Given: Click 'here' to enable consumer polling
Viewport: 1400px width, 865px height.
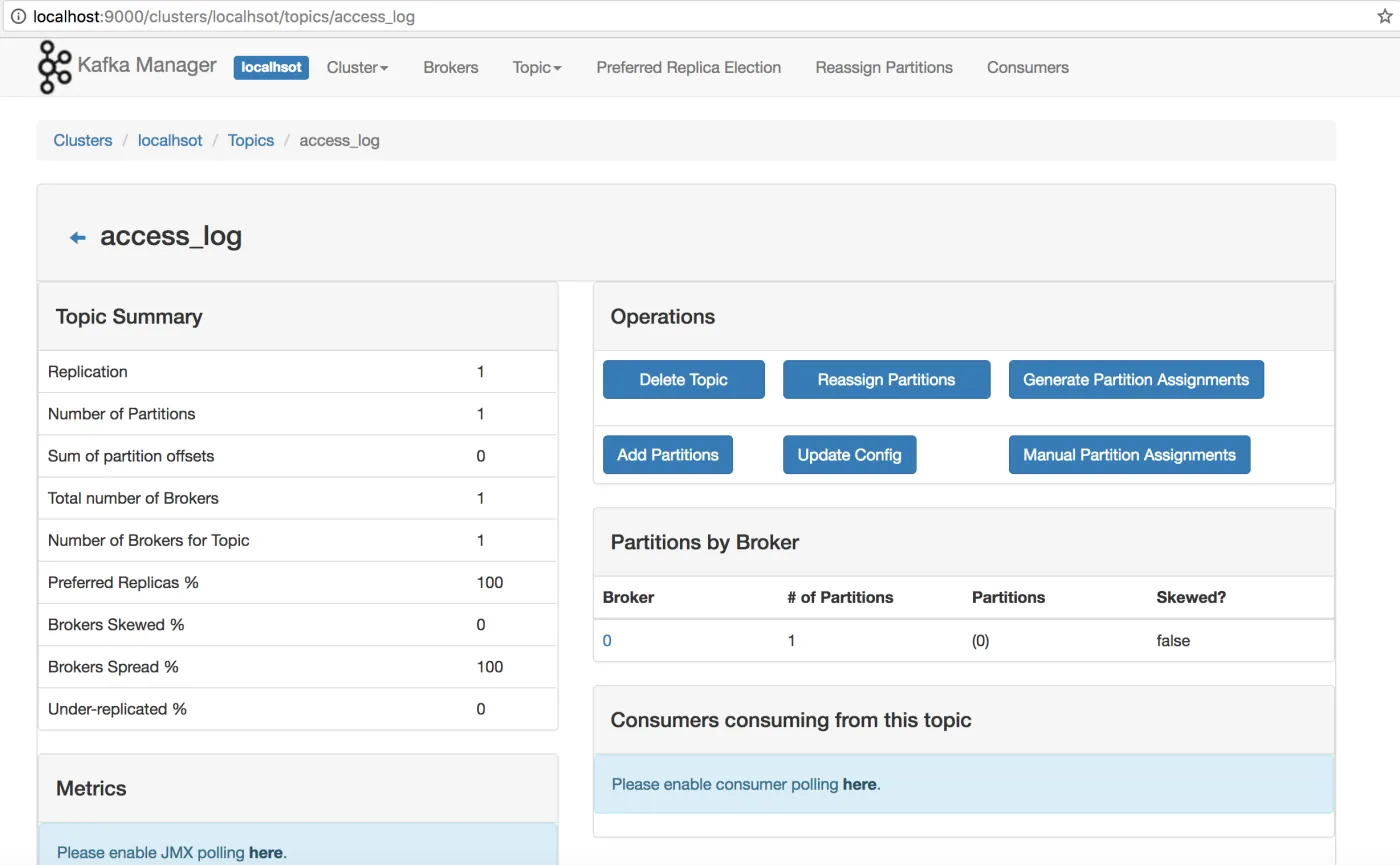Looking at the screenshot, I should [860, 784].
